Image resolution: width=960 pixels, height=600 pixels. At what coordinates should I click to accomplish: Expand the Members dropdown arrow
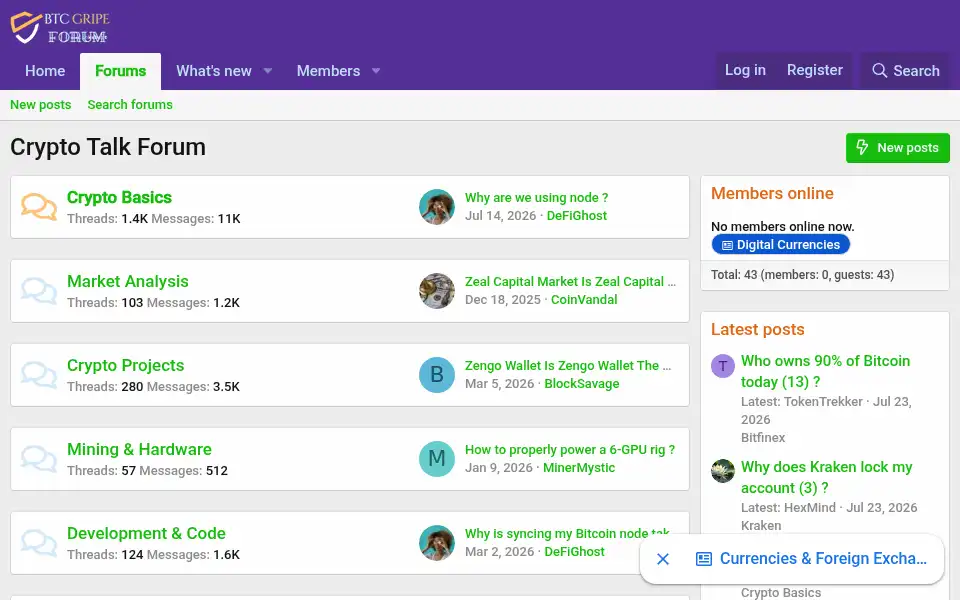(376, 71)
